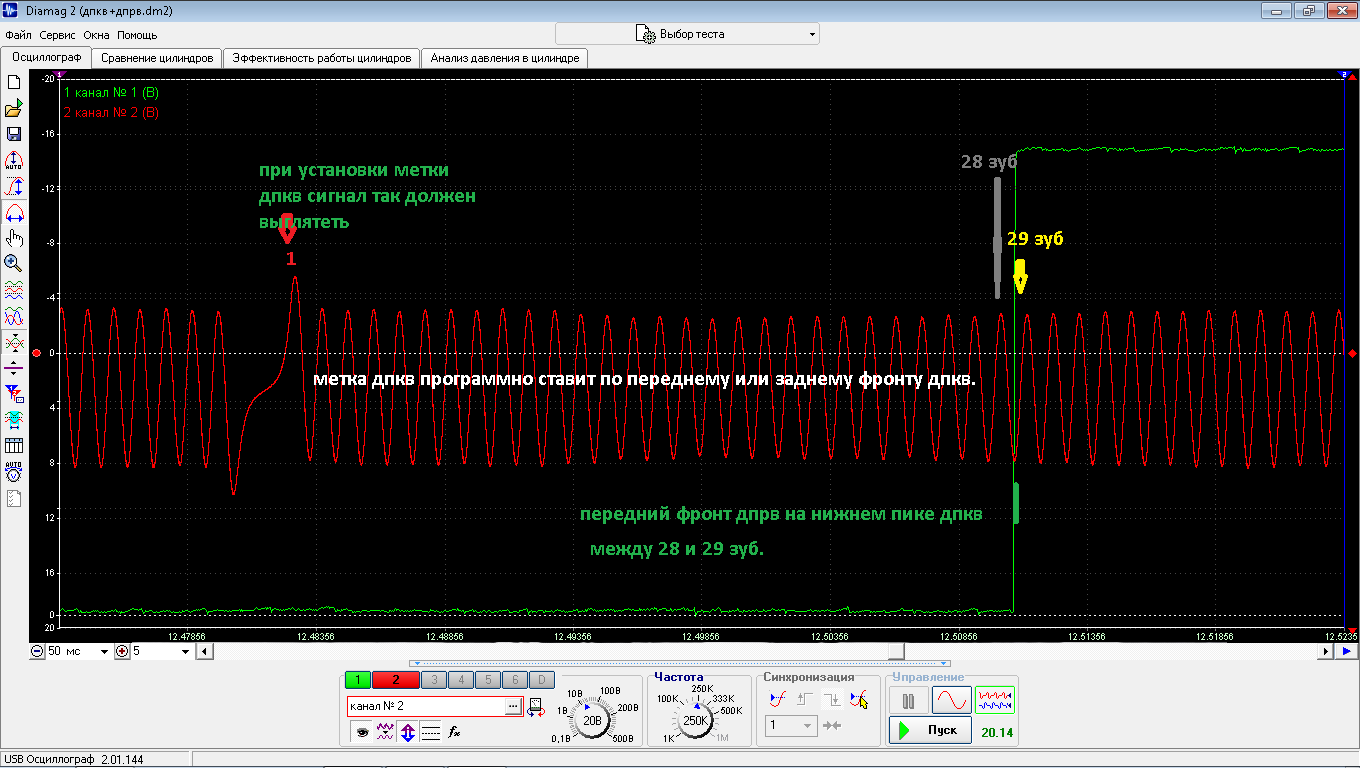Select channel 2 red button

(x=395, y=680)
